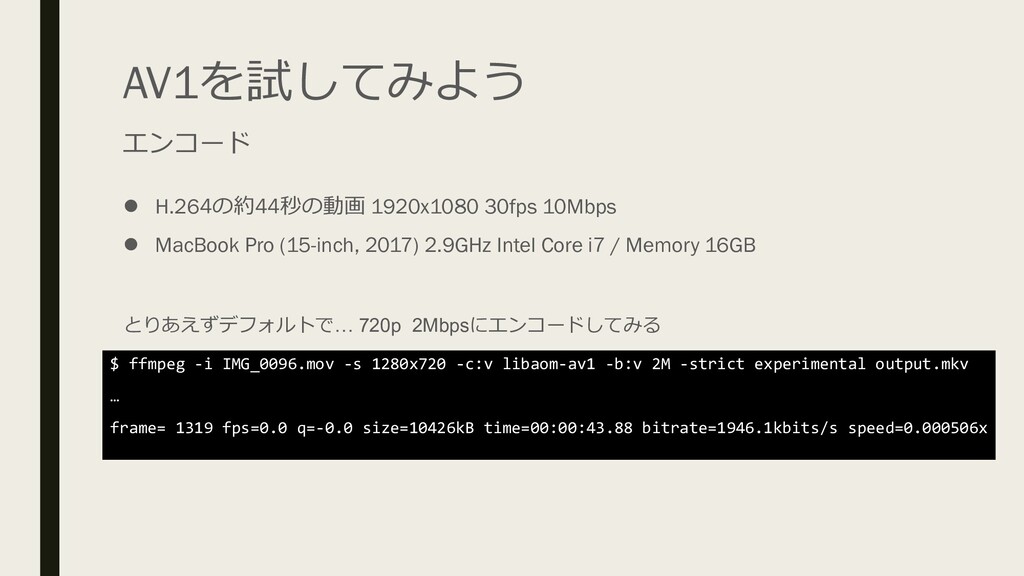Click the bitrate=1946.1kbits/s value
The width and height of the screenshot is (1024, 576).
[x=739, y=428]
